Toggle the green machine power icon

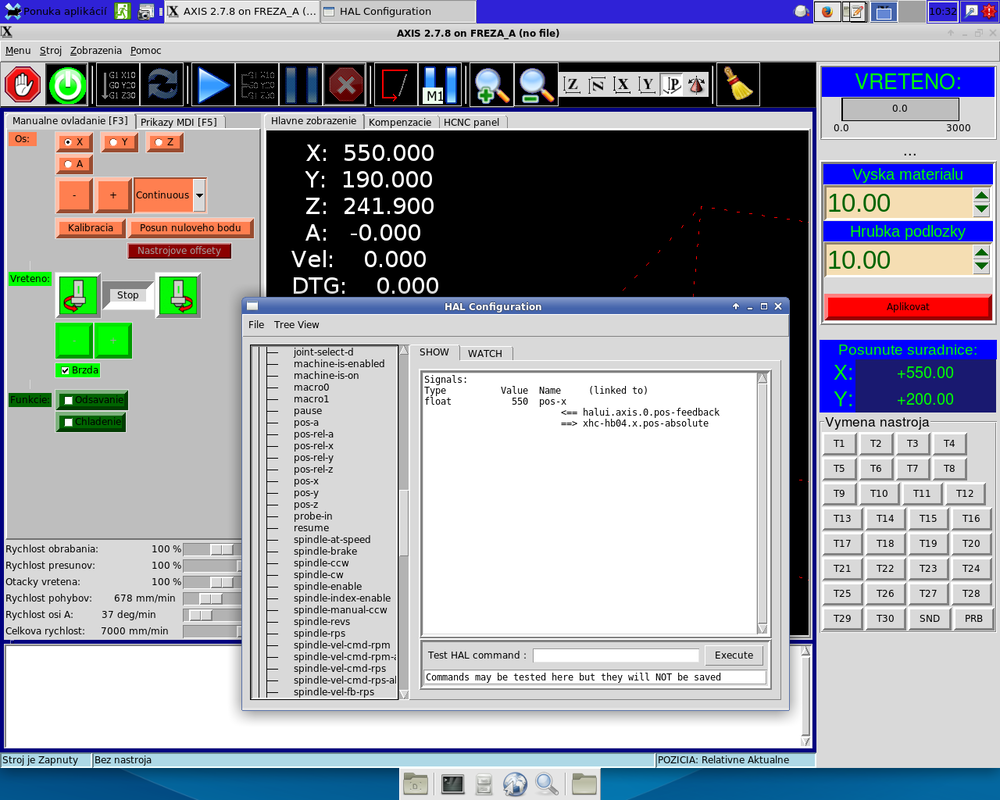coord(68,85)
